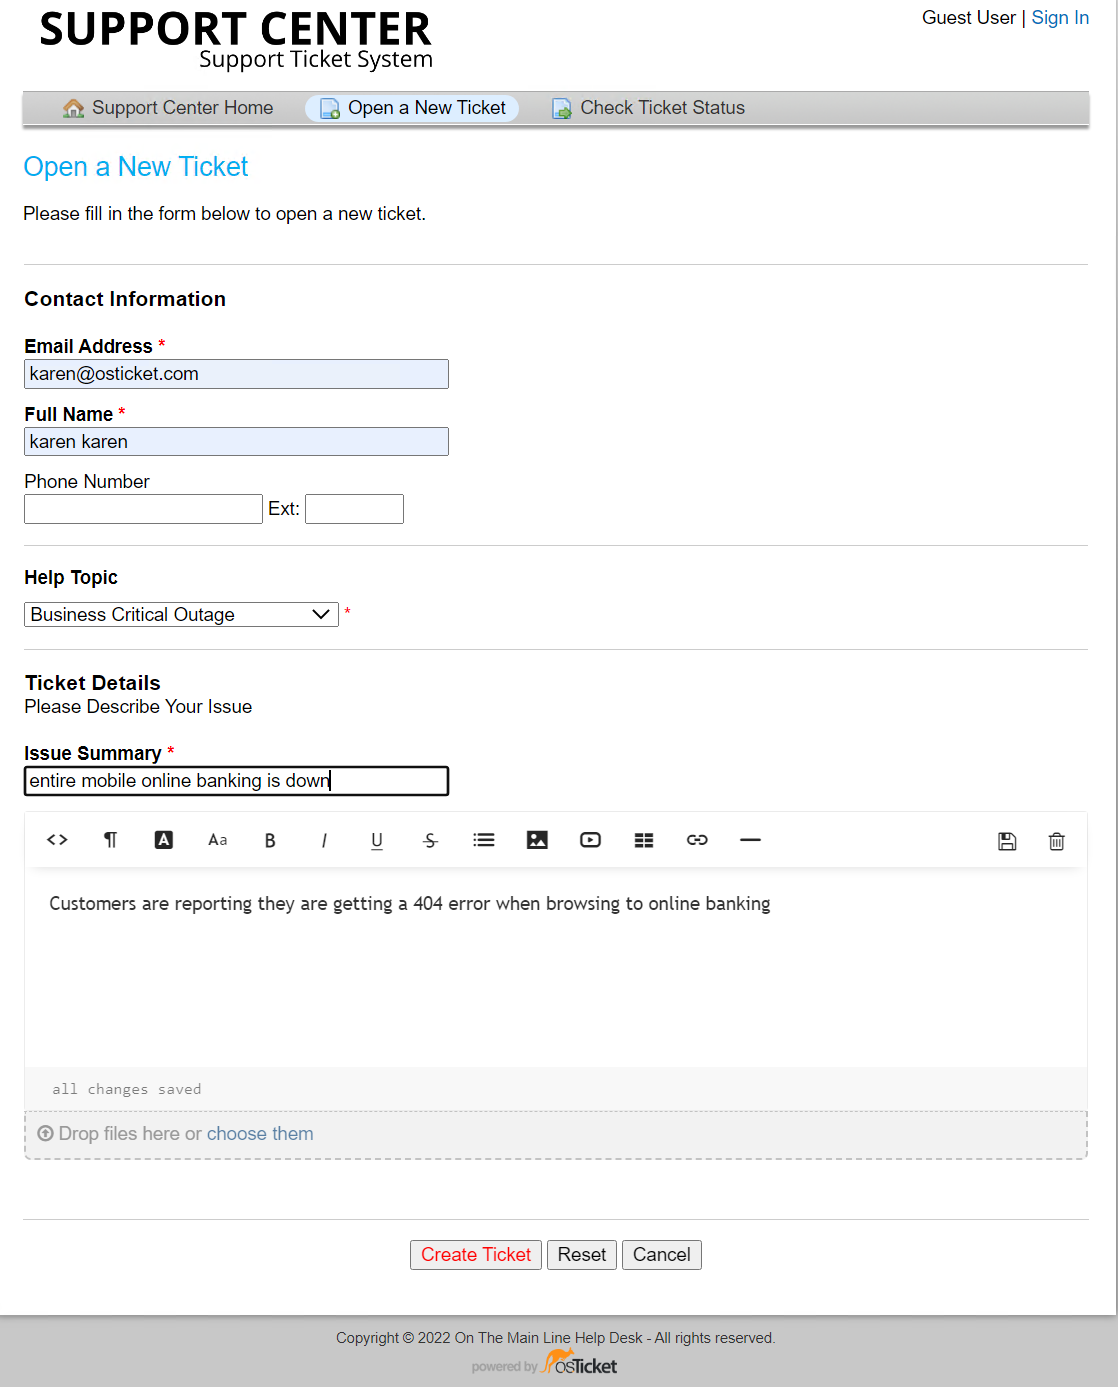Viewport: 1119px width, 1387px height.
Task: Focus the Email Address field
Action: point(236,374)
